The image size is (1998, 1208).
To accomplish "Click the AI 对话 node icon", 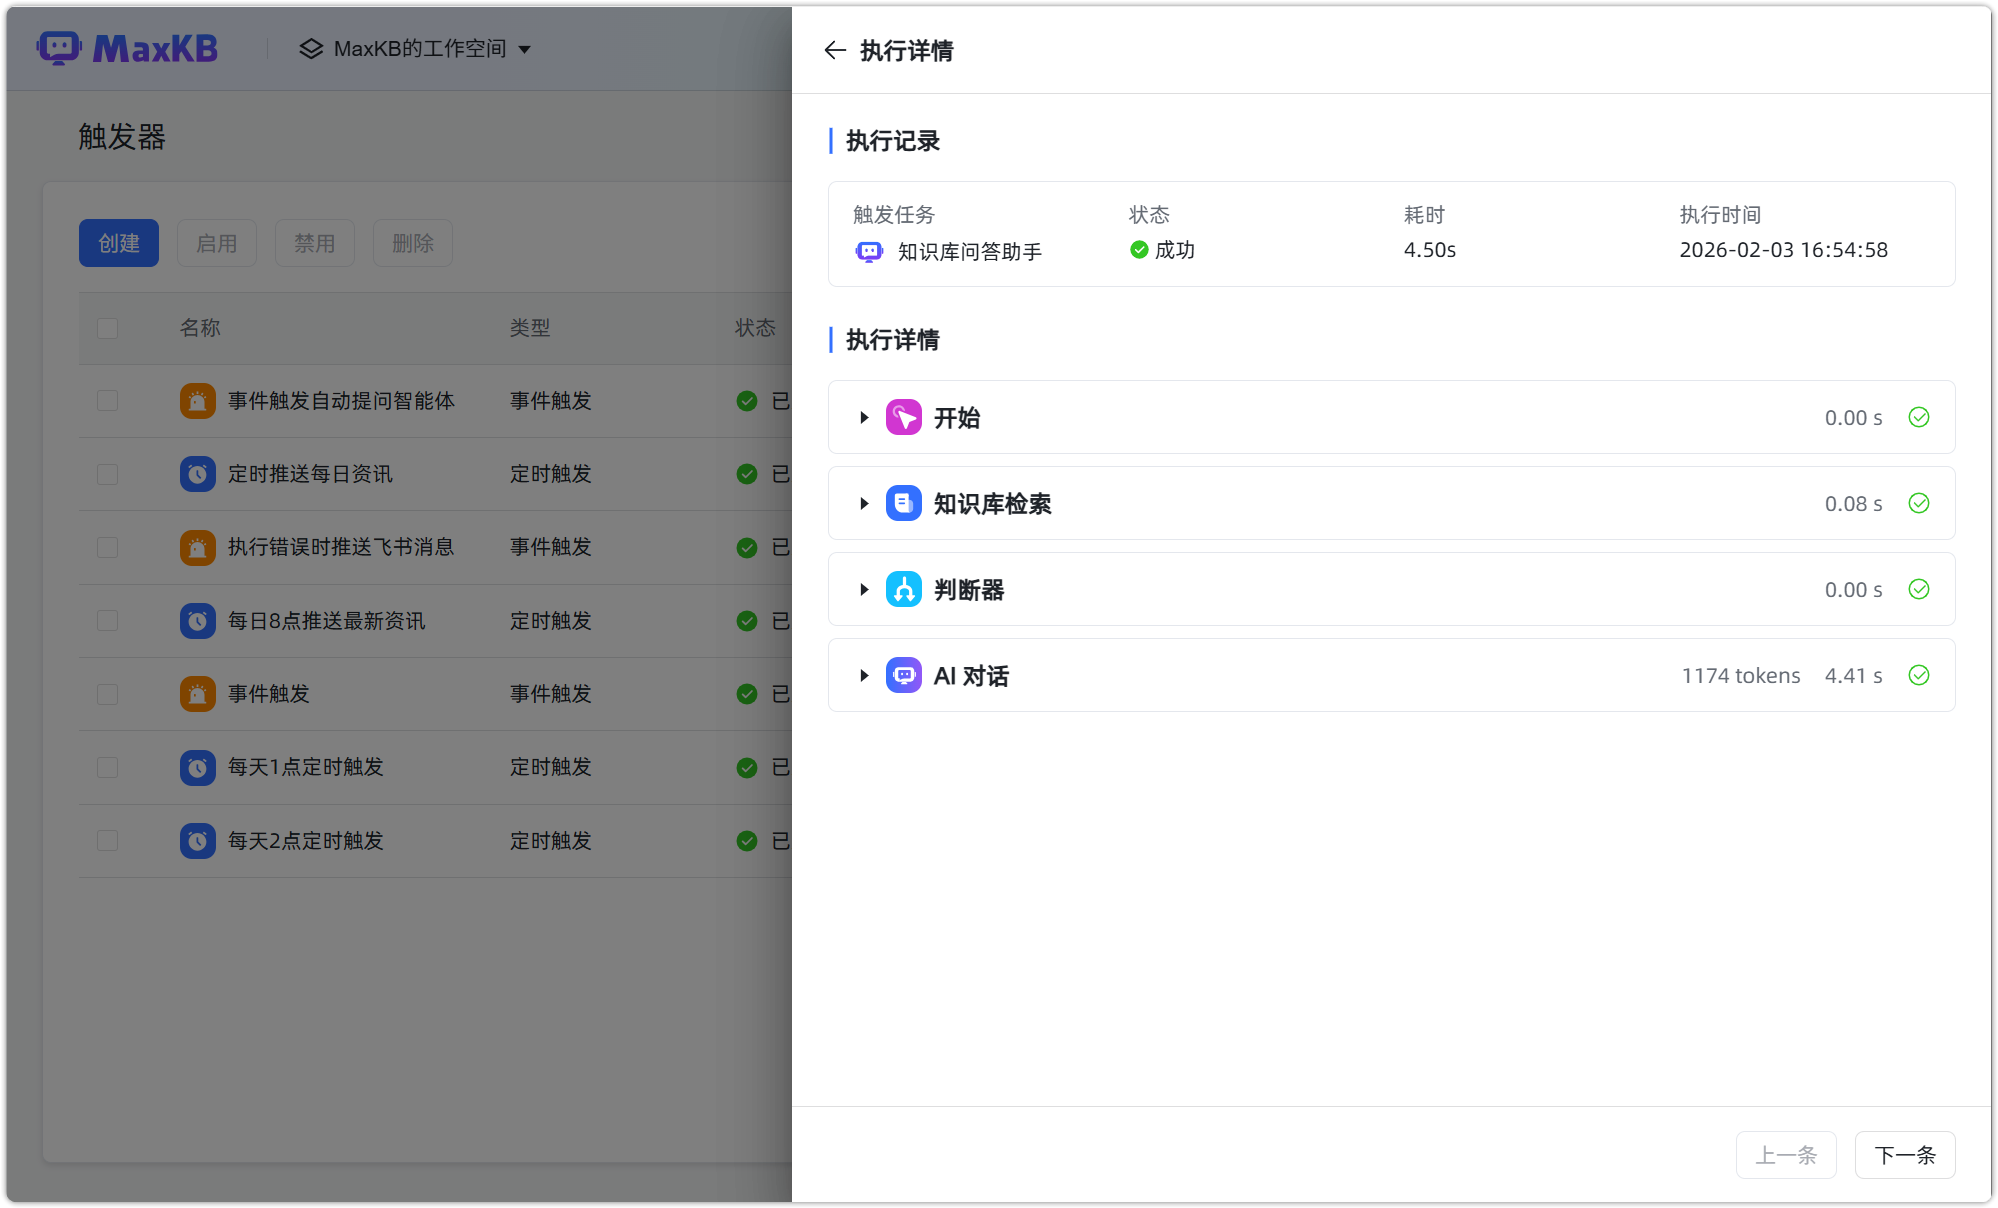I will (x=903, y=675).
